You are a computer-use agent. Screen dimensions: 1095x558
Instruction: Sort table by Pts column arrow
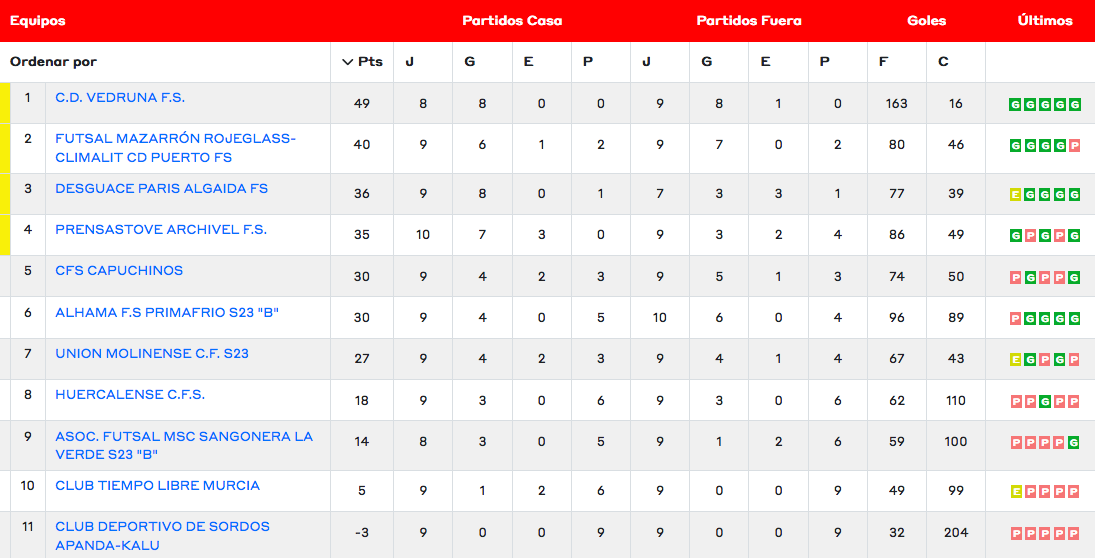347,62
